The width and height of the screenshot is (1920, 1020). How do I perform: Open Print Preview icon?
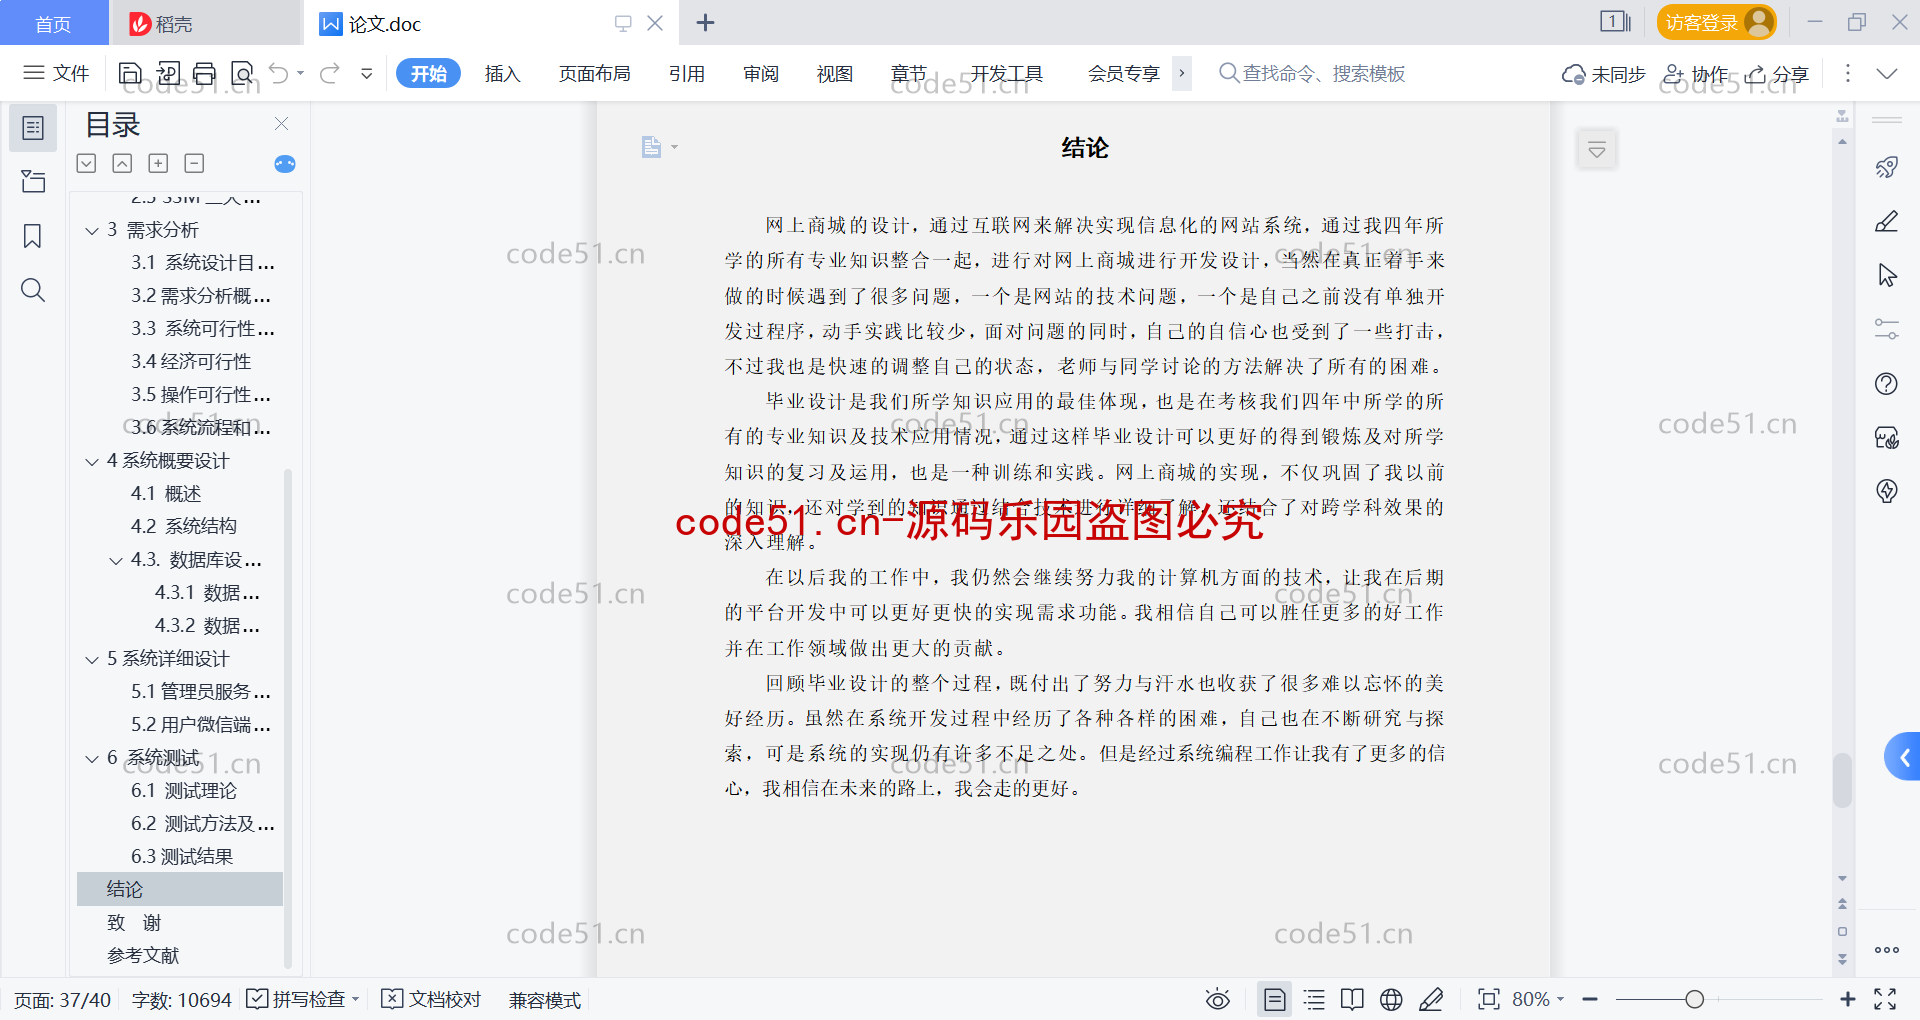[242, 73]
